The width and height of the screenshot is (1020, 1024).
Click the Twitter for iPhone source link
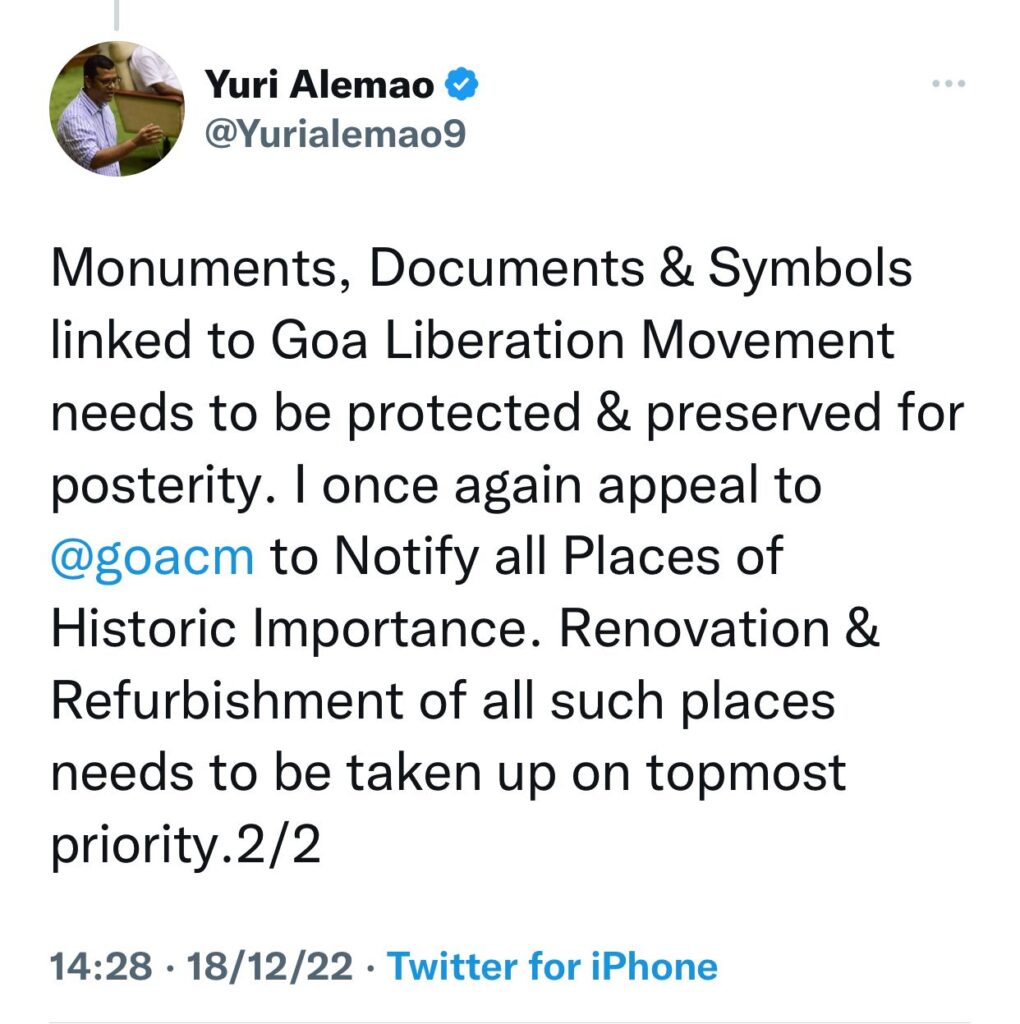552,966
